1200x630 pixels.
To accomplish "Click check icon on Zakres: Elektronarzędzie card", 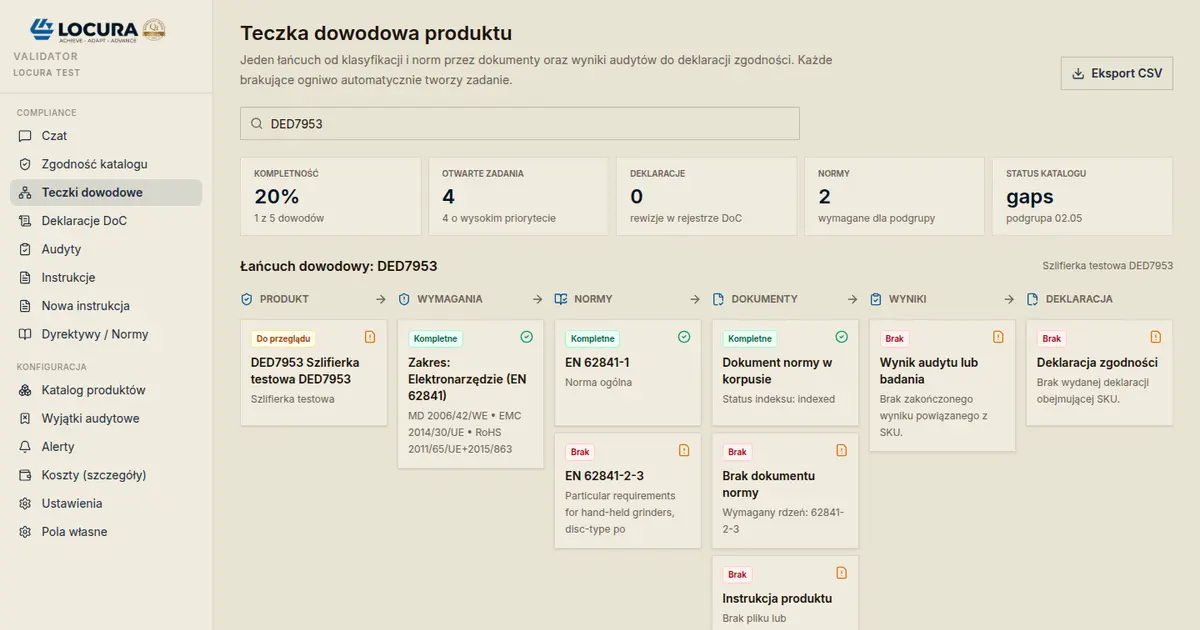I will coord(527,337).
